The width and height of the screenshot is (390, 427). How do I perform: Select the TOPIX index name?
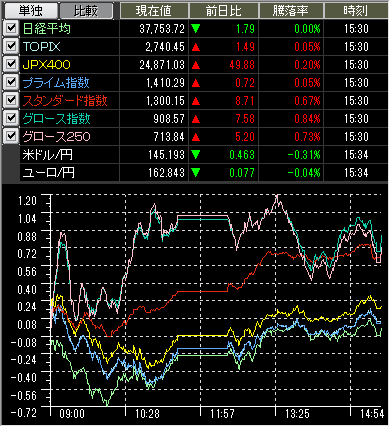(x=41, y=47)
